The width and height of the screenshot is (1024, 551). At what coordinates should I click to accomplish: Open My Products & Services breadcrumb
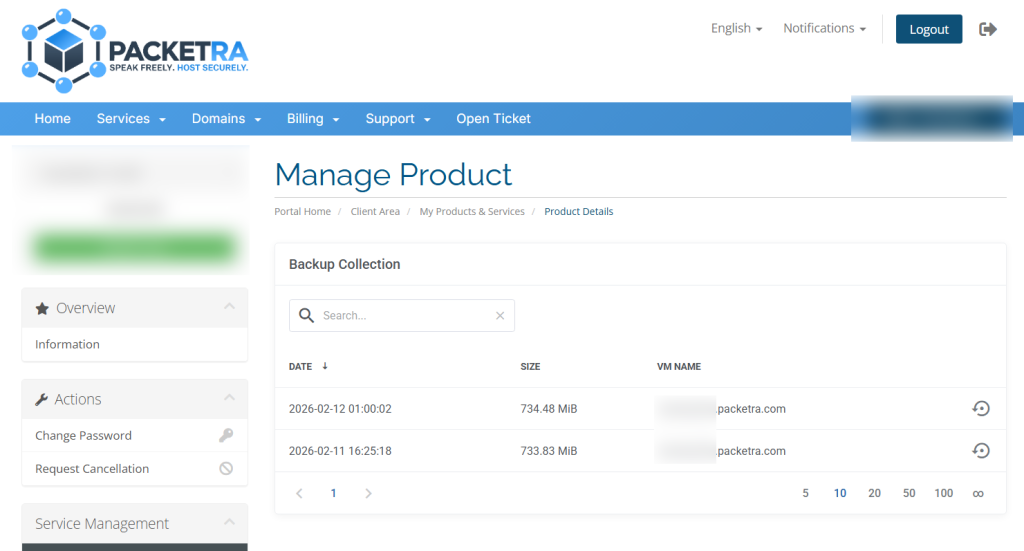click(x=472, y=212)
